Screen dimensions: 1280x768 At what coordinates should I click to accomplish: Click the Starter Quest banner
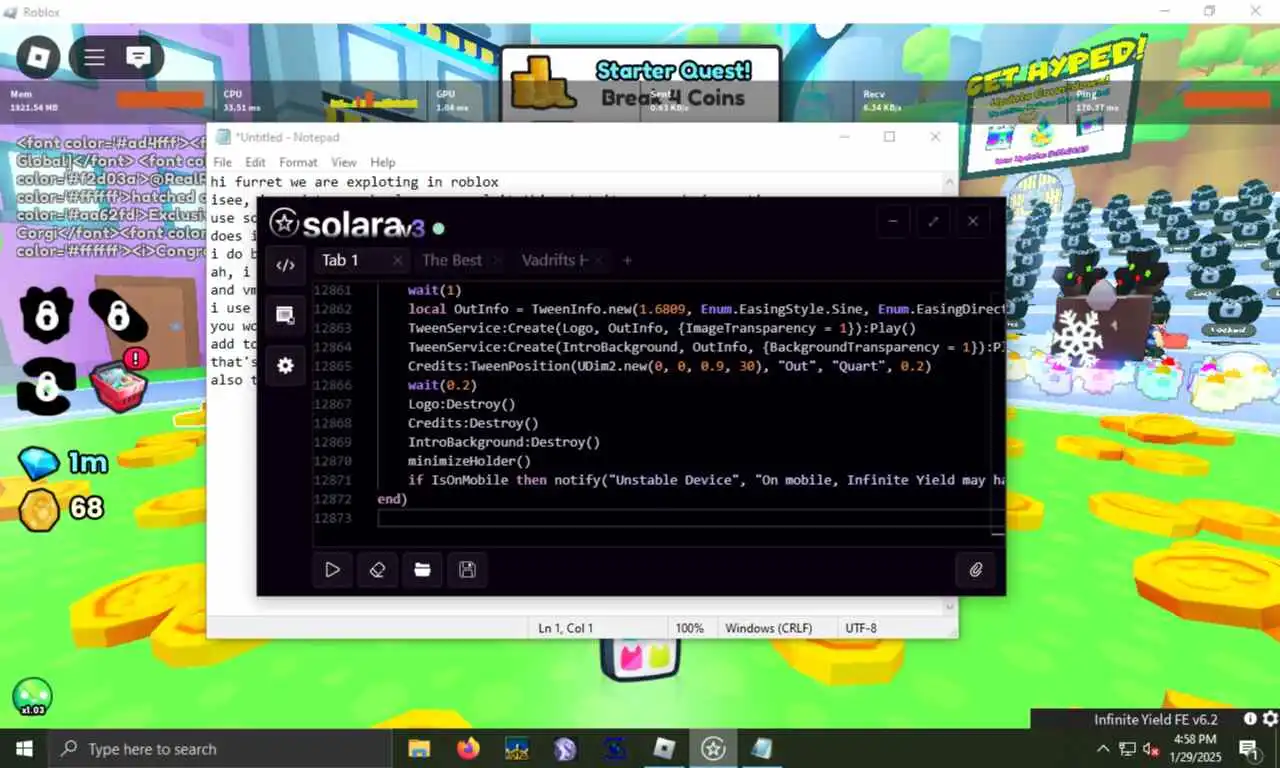click(x=640, y=84)
